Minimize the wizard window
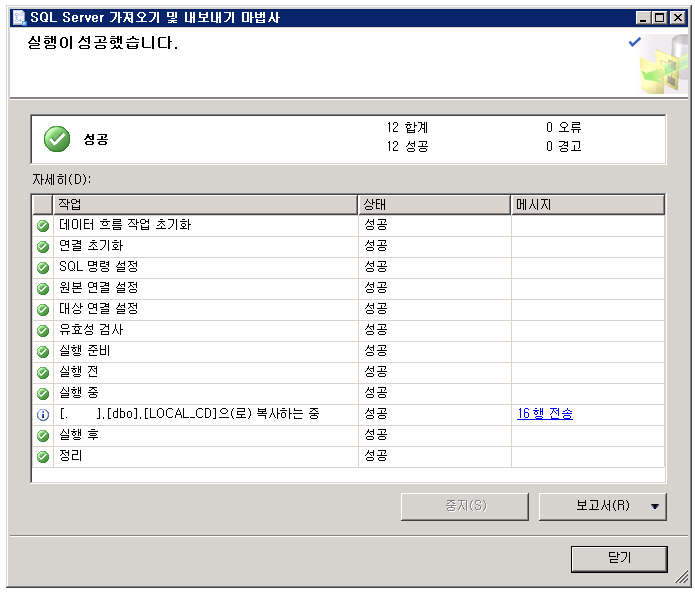The width and height of the screenshot is (695, 593). pos(643,18)
